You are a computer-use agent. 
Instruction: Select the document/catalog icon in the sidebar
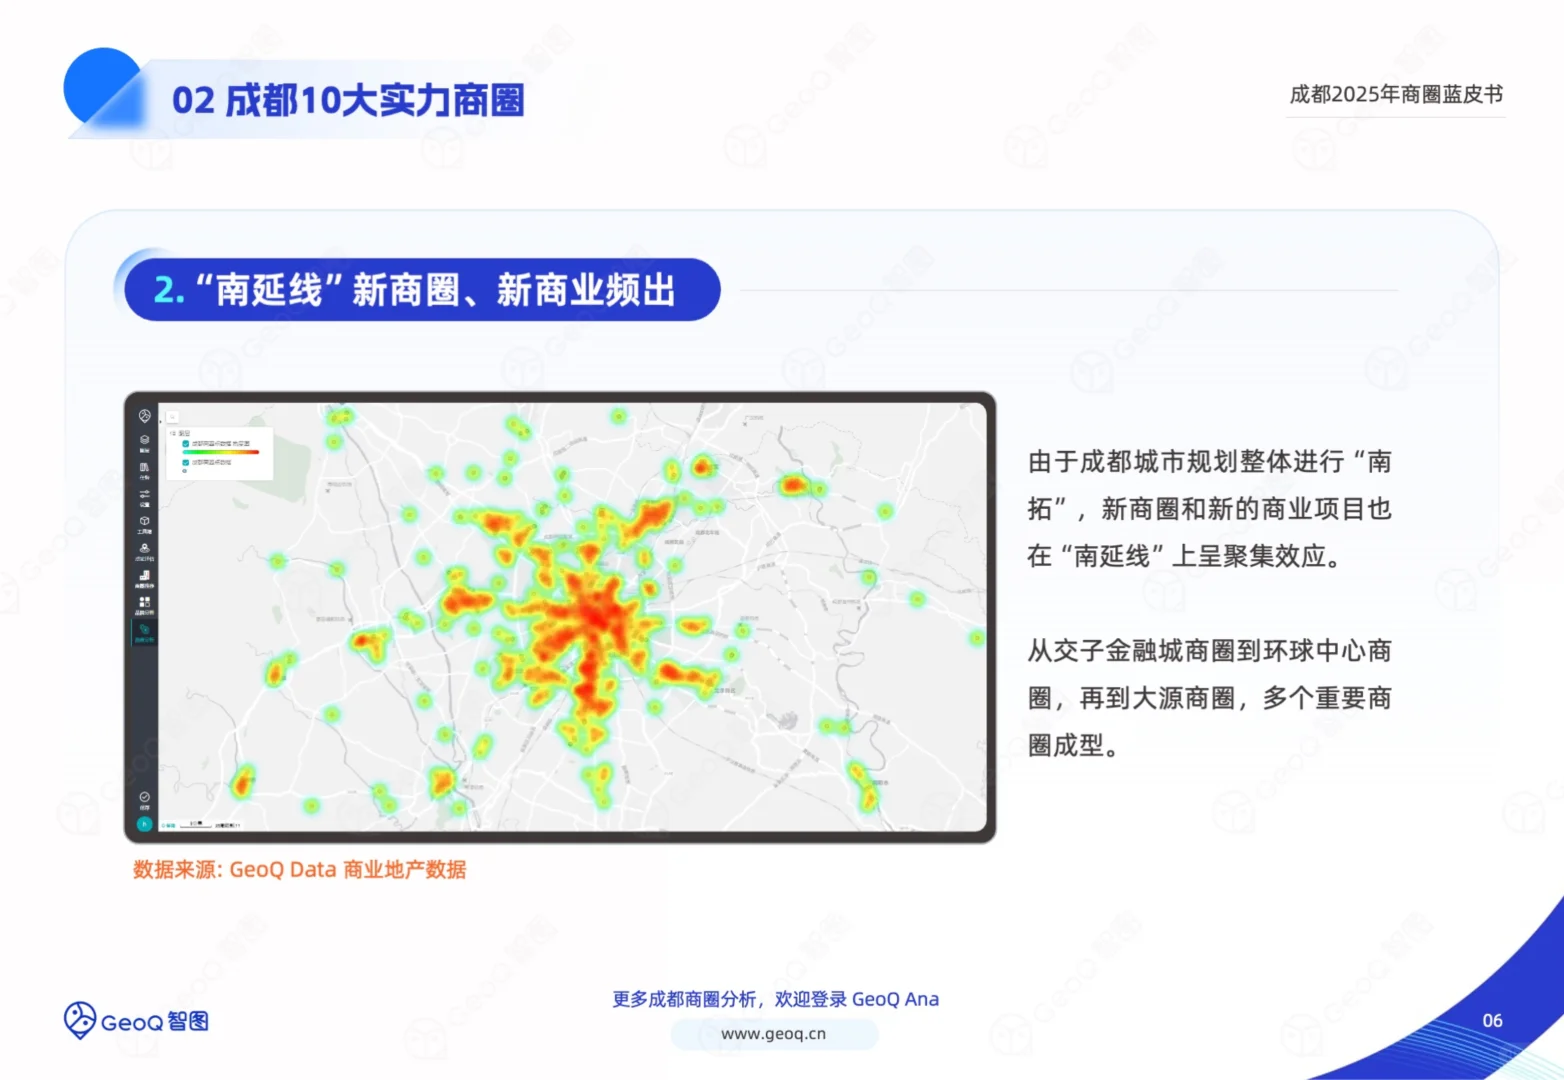pyautogui.click(x=144, y=464)
